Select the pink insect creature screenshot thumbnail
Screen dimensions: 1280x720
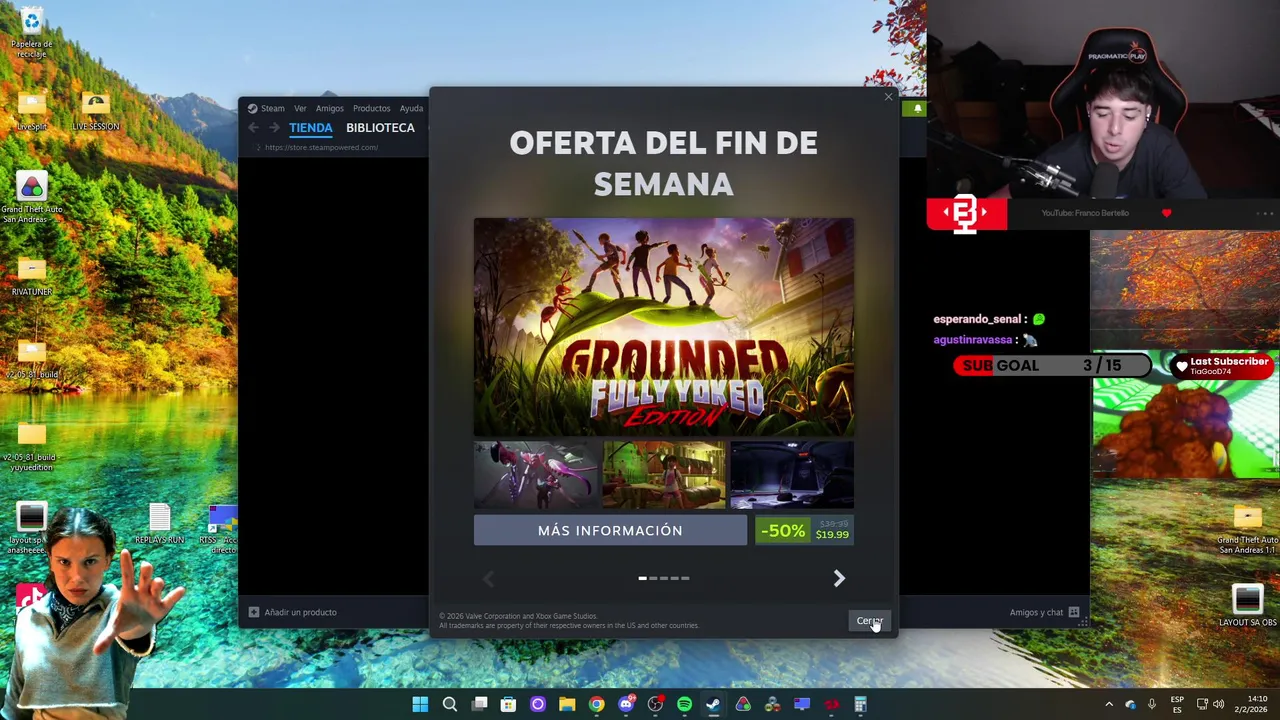pyautogui.click(x=537, y=475)
